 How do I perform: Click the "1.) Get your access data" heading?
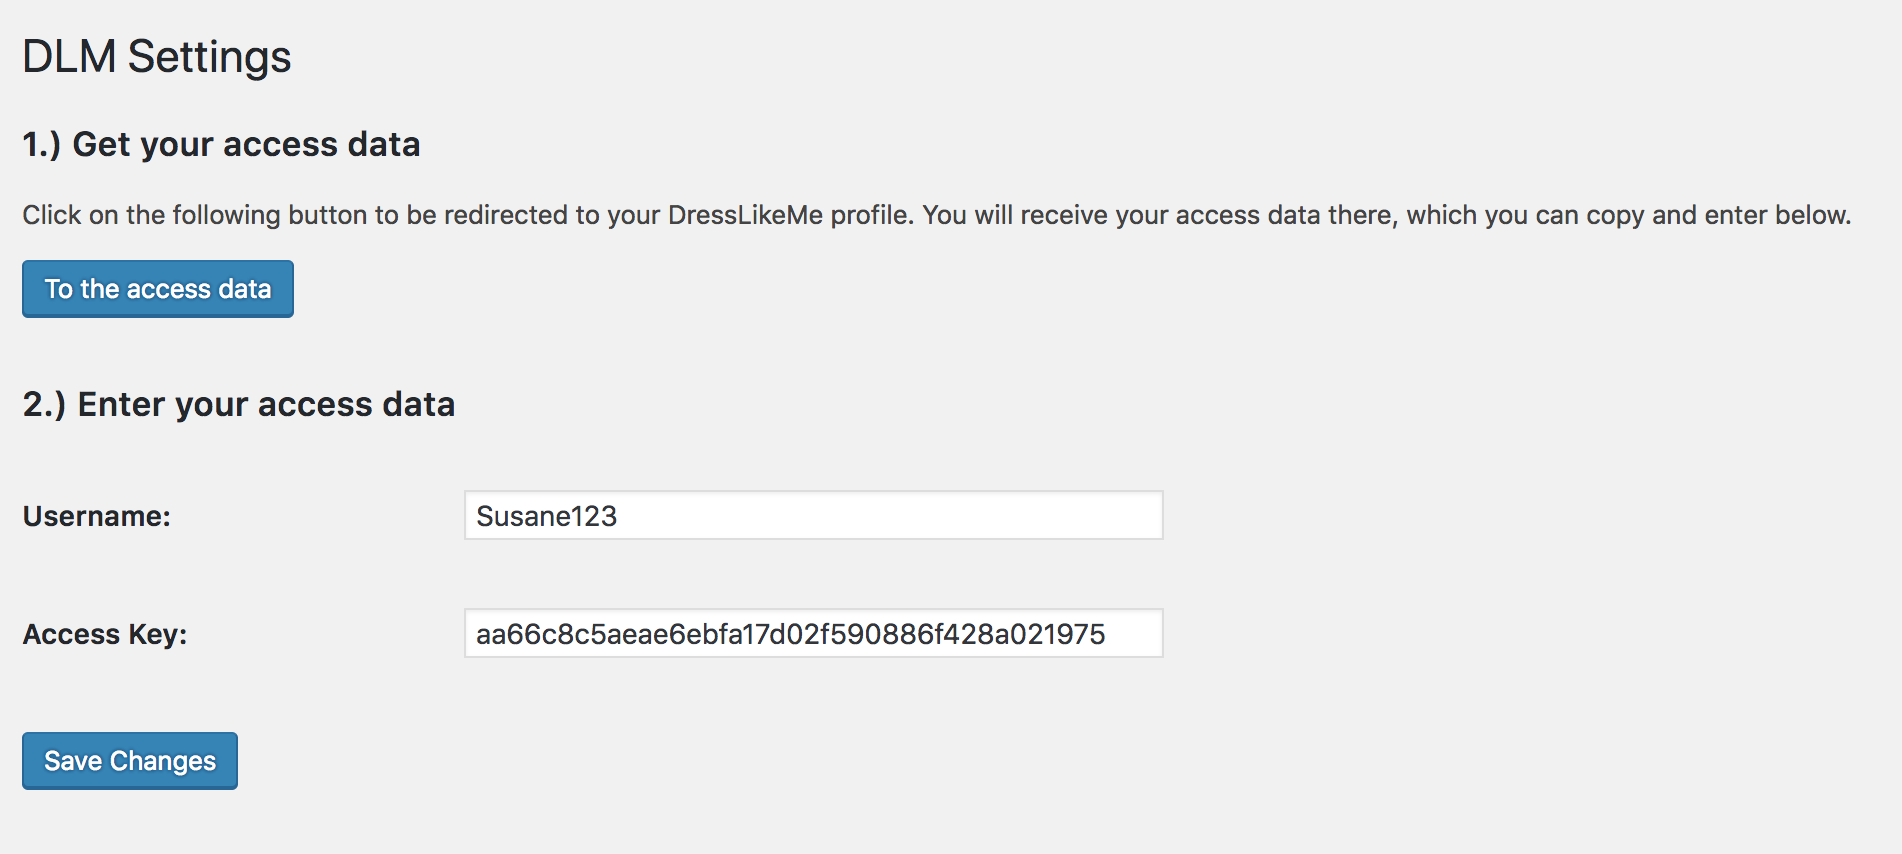(221, 145)
